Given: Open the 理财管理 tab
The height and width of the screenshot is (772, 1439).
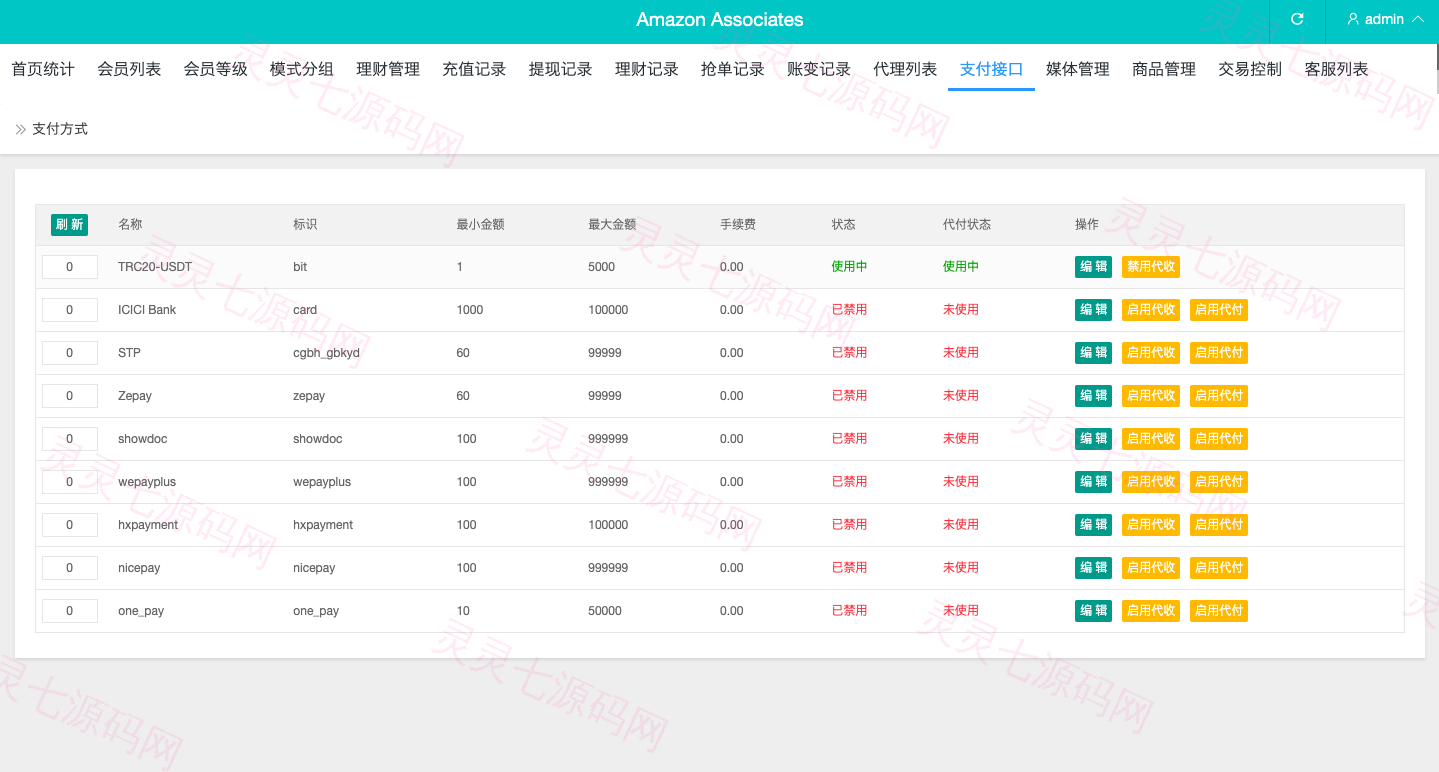Looking at the screenshot, I should 388,69.
